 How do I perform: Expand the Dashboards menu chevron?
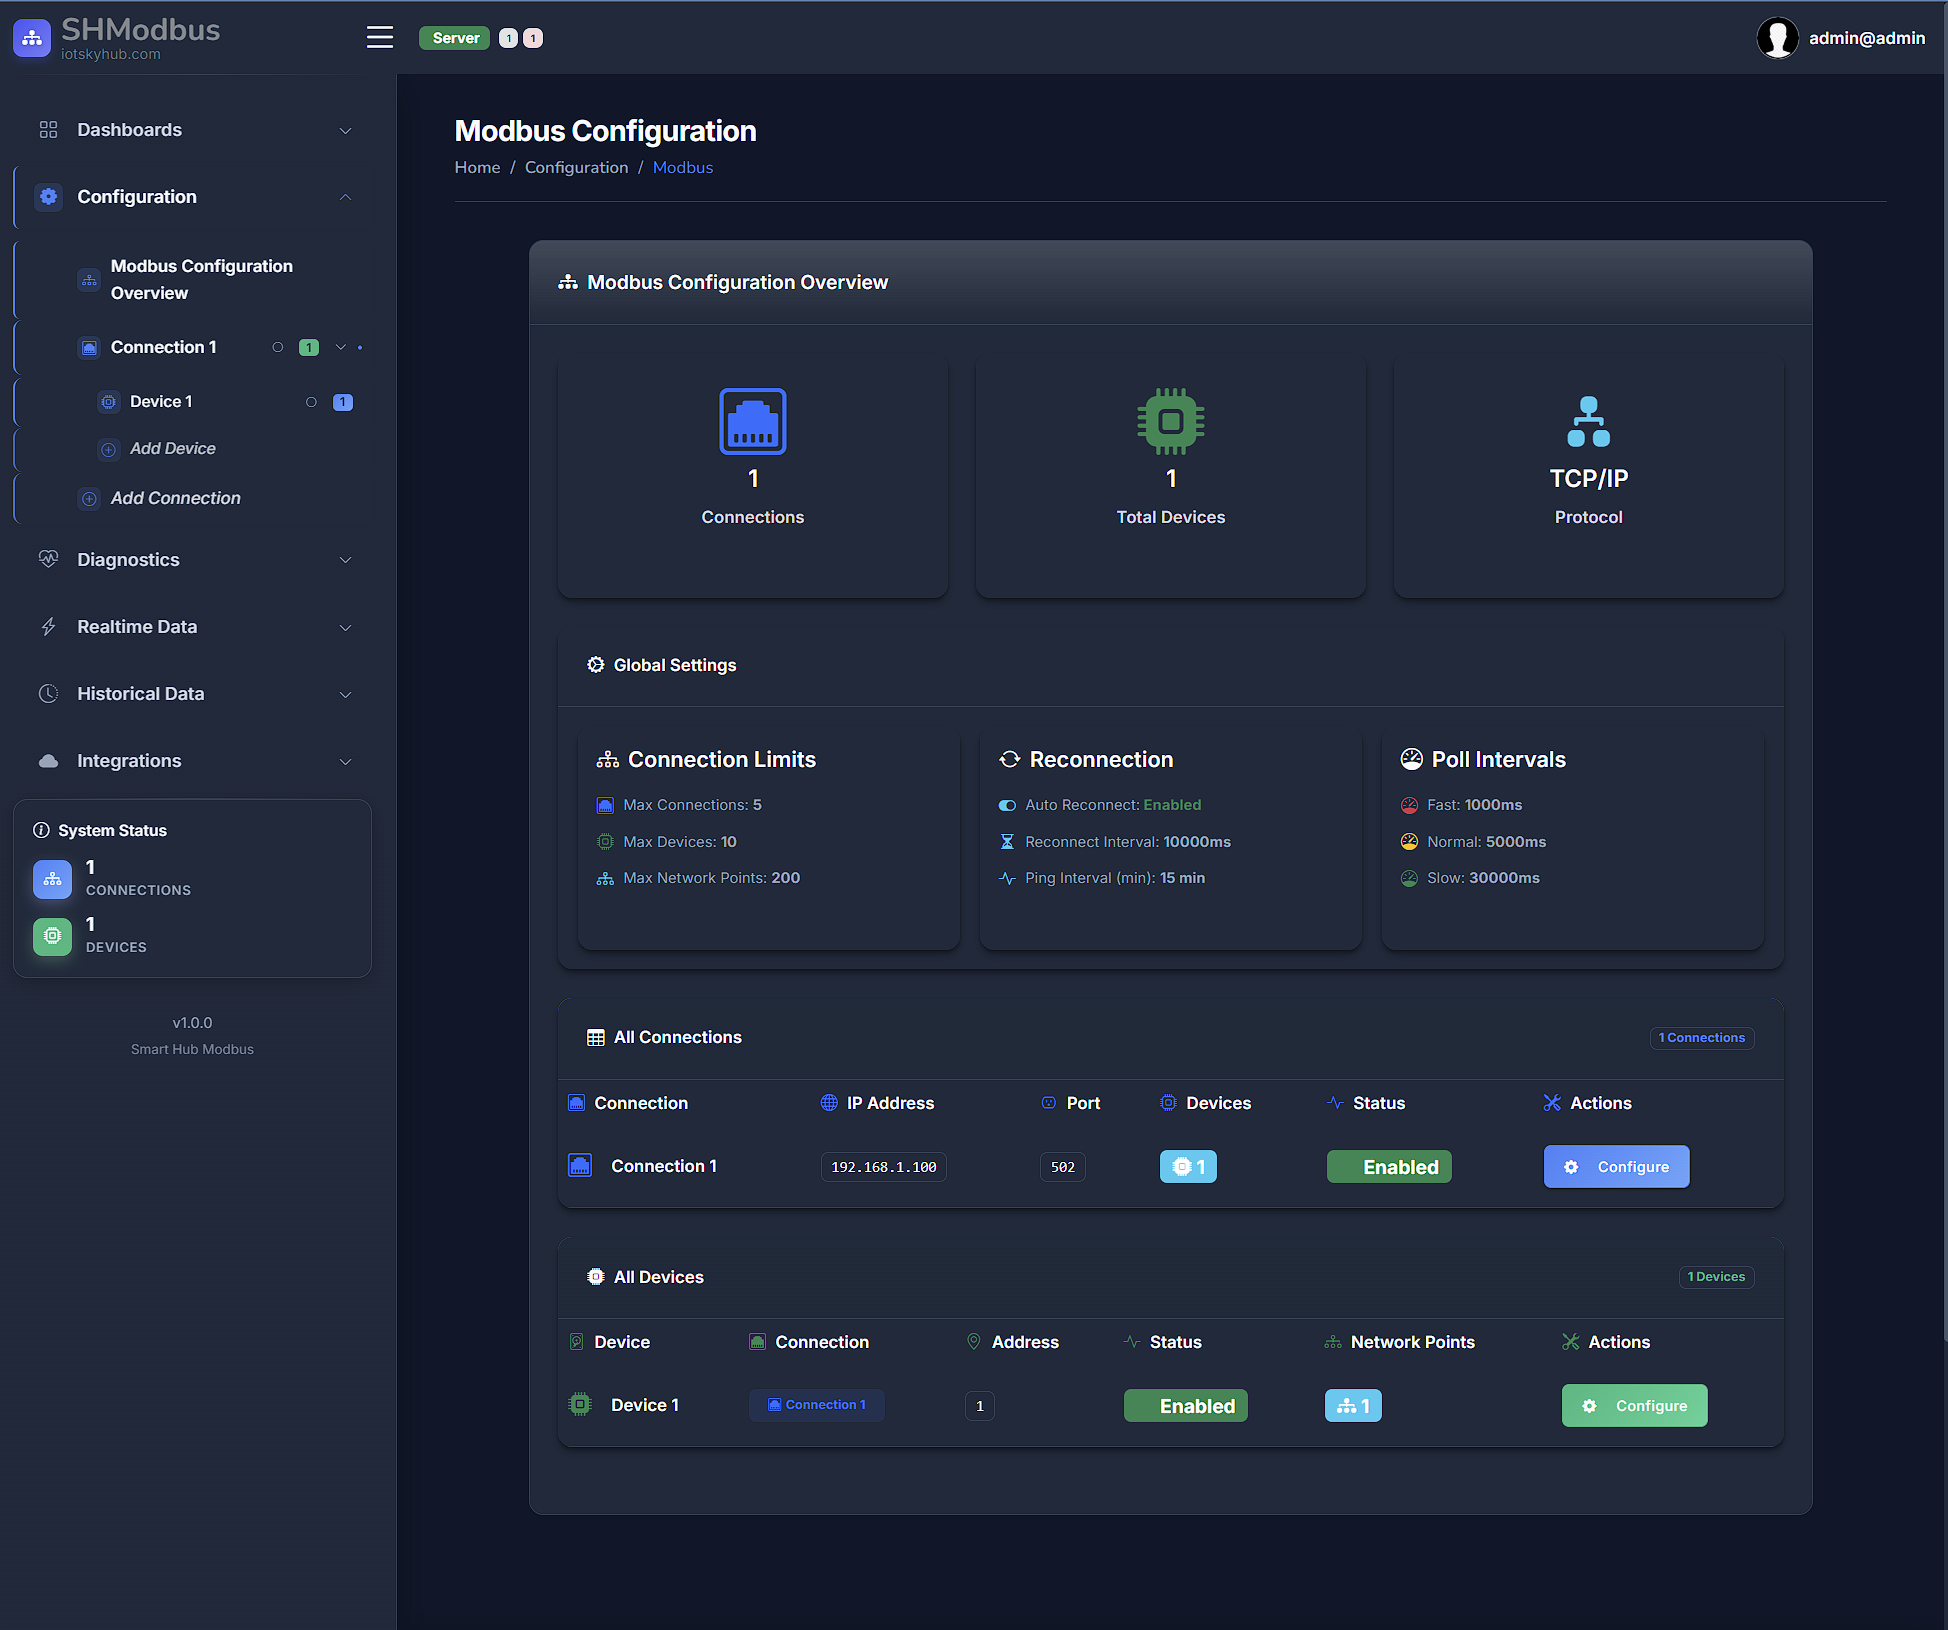(345, 130)
